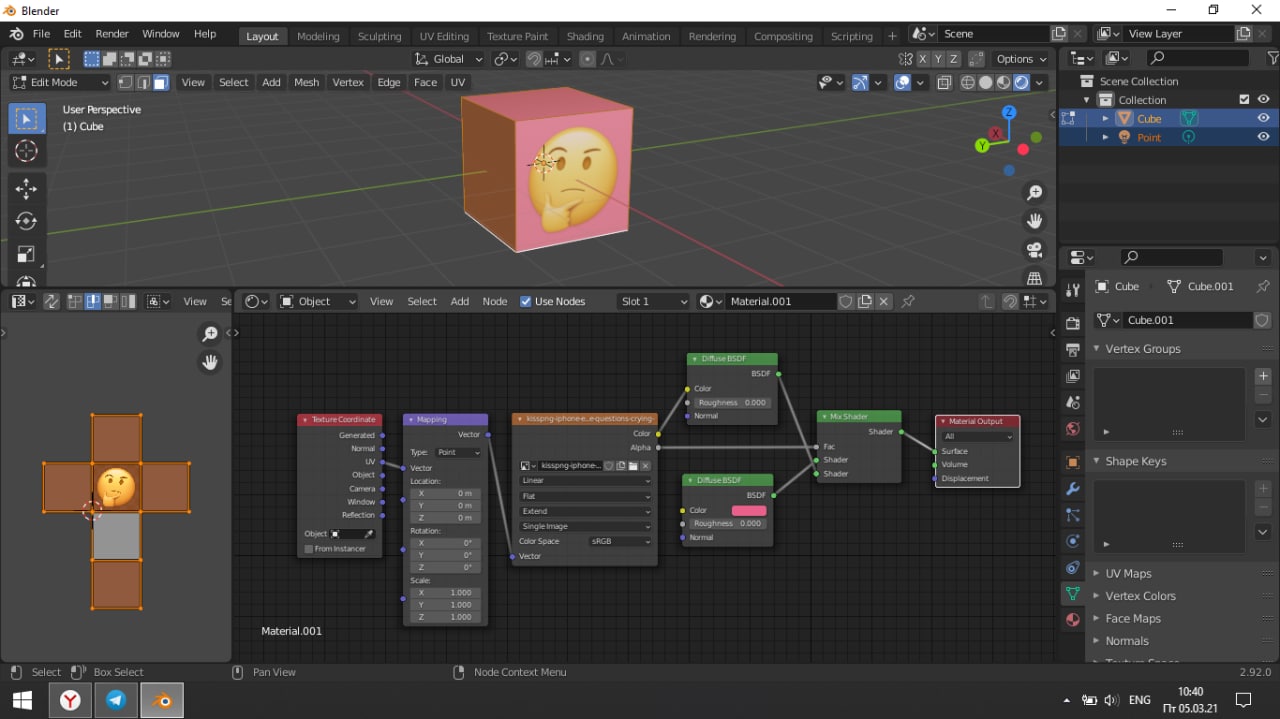Click the zoom magnifier in UV editor
1280x719 pixels.
pyautogui.click(x=210, y=334)
